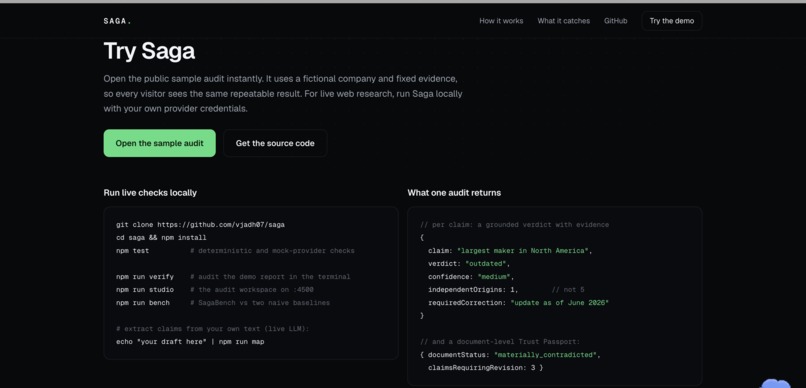The height and width of the screenshot is (388, 806).
Task: Click the outdated verdict value
Action: [x=487, y=264]
